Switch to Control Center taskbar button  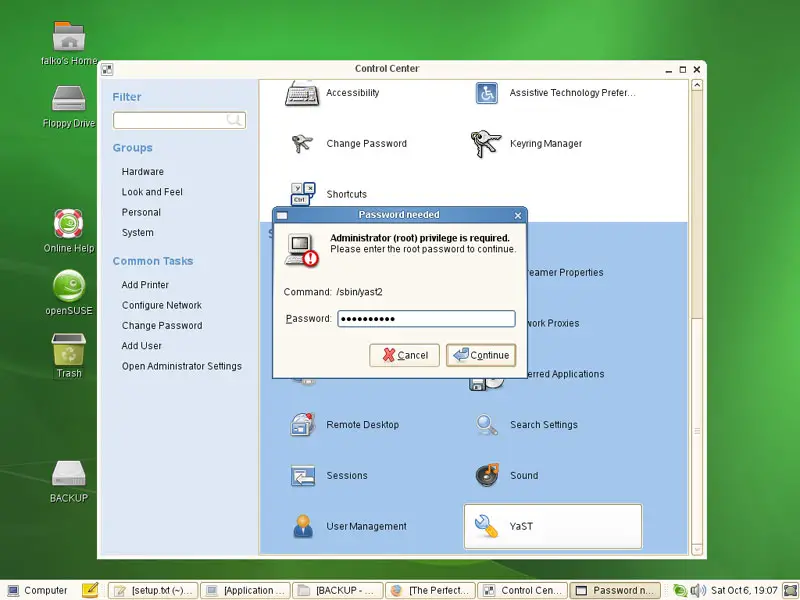click(x=522, y=590)
